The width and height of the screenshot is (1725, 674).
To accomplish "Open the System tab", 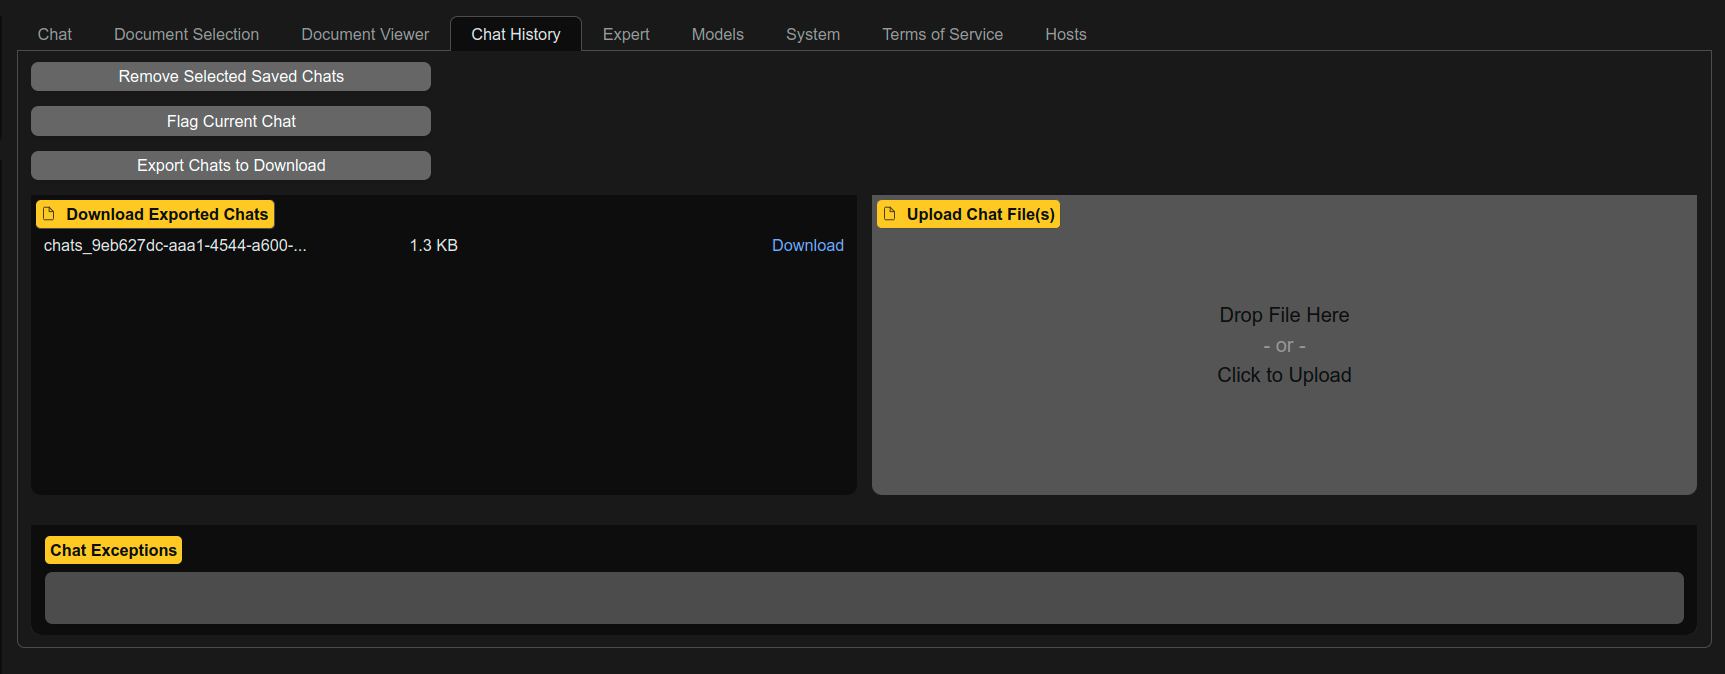I will [x=812, y=34].
